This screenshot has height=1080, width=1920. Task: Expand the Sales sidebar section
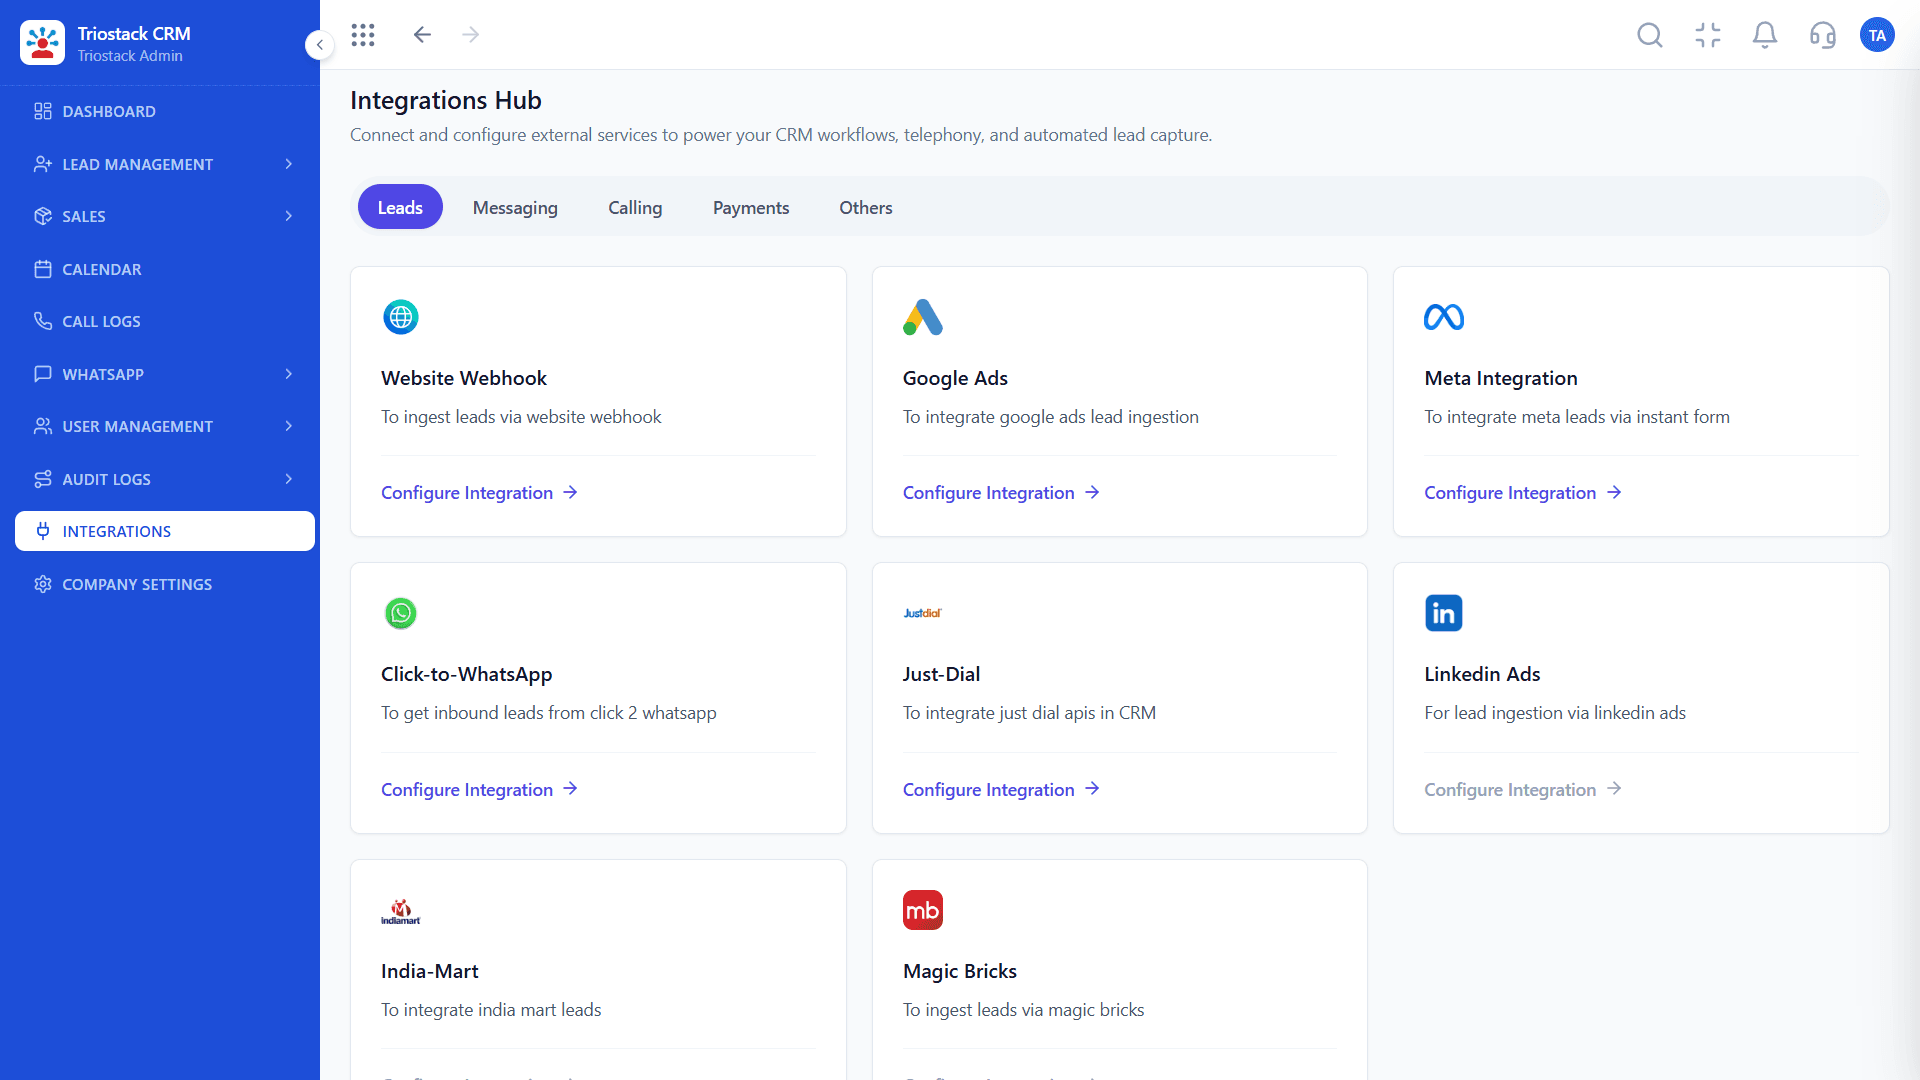click(165, 216)
